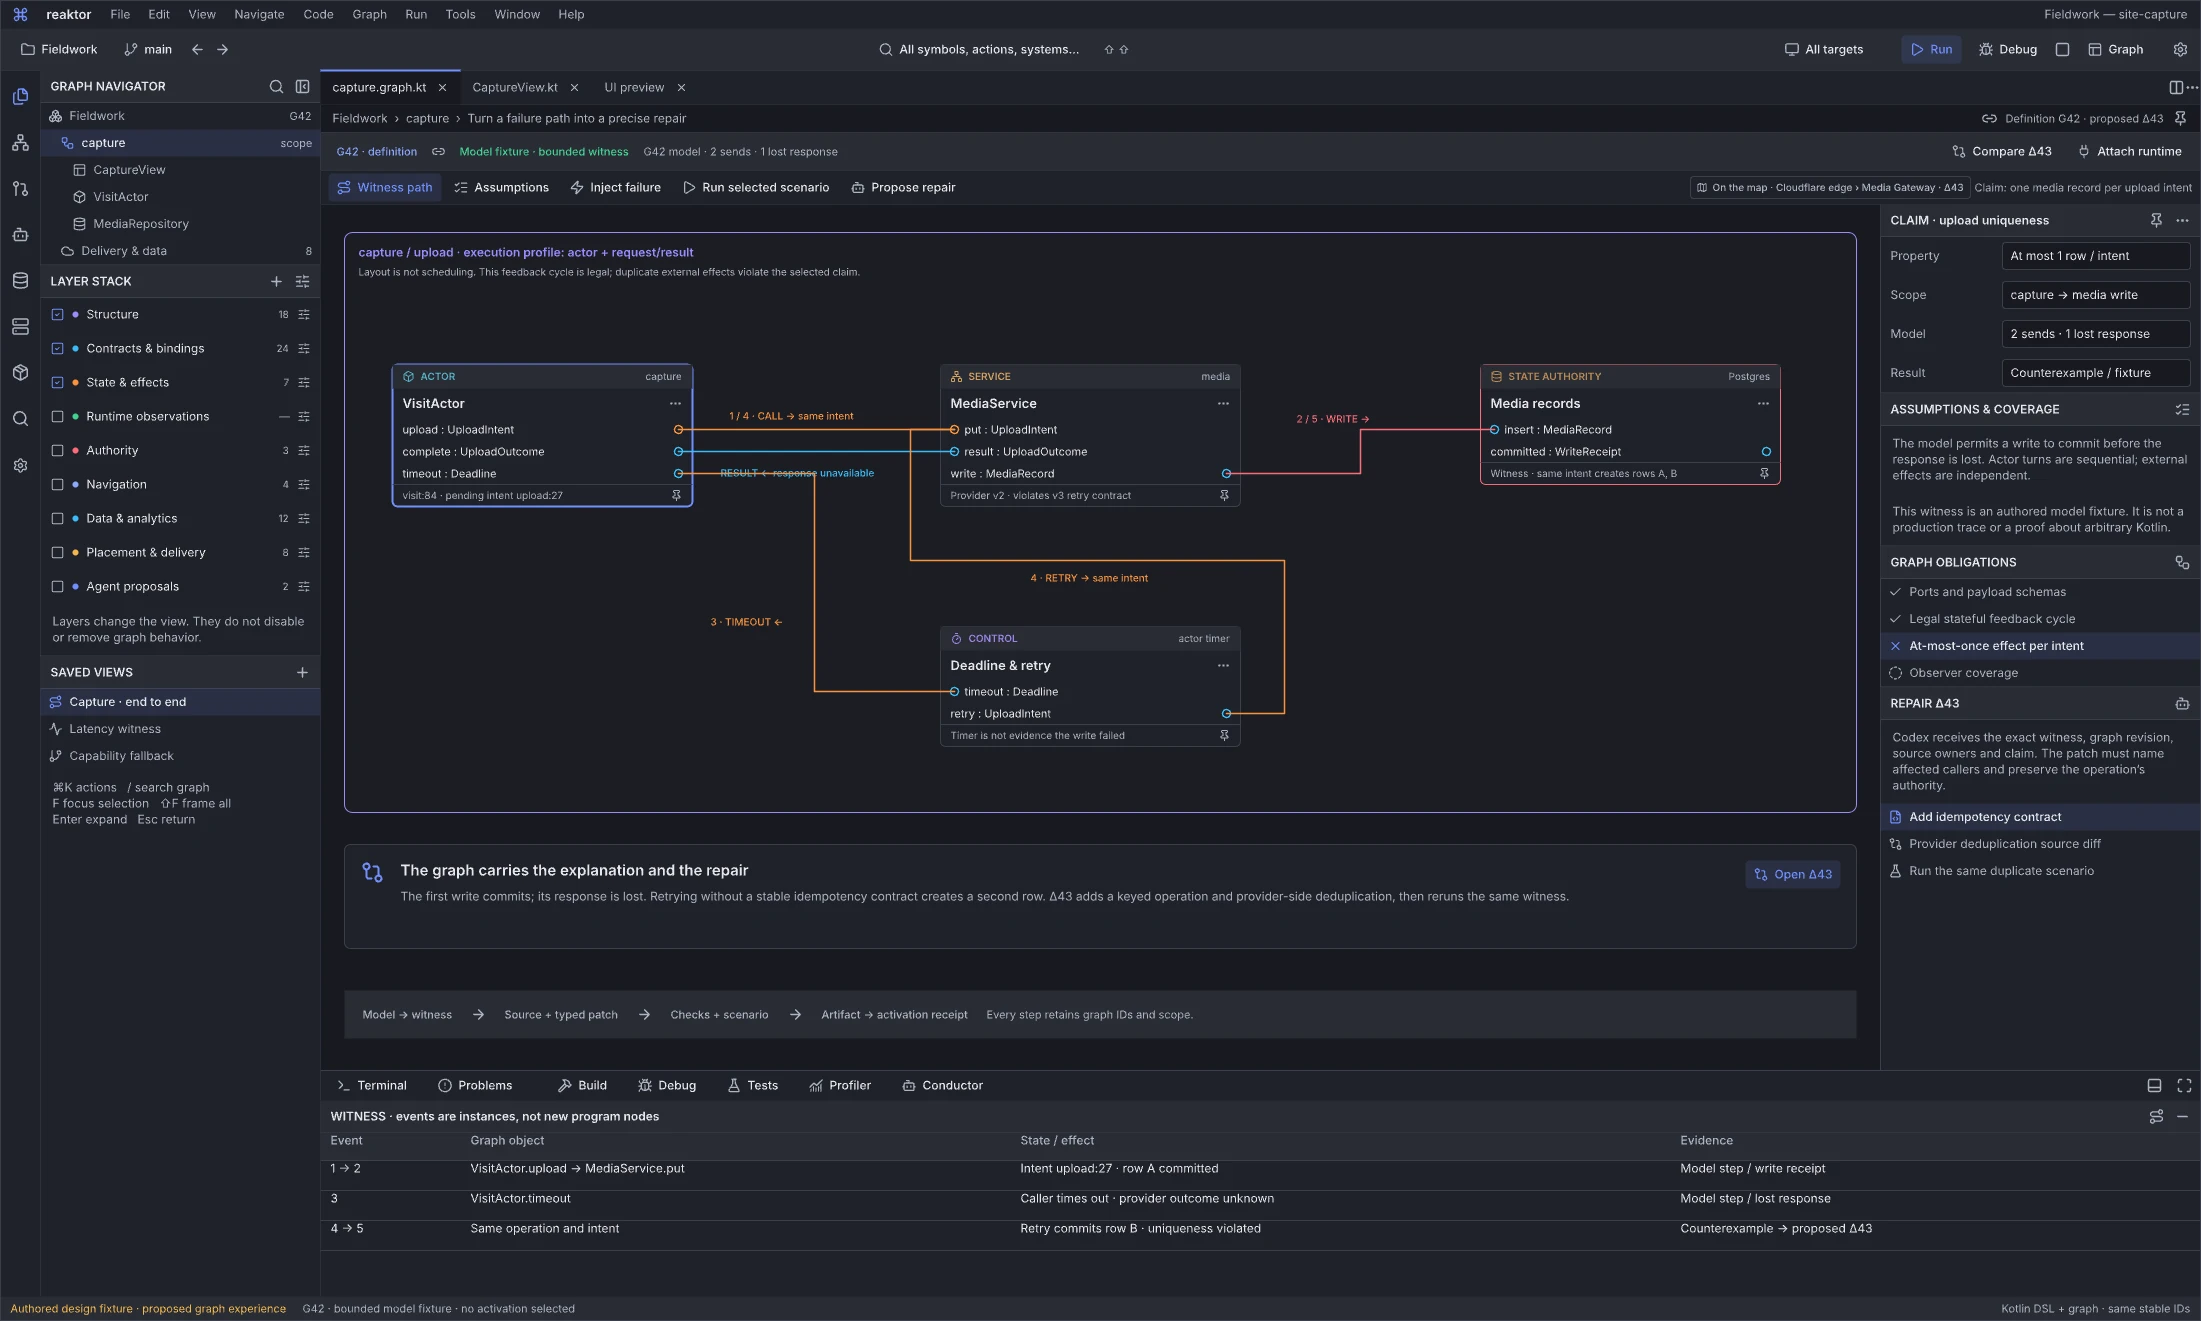Open the Navigate menu

coord(259,14)
